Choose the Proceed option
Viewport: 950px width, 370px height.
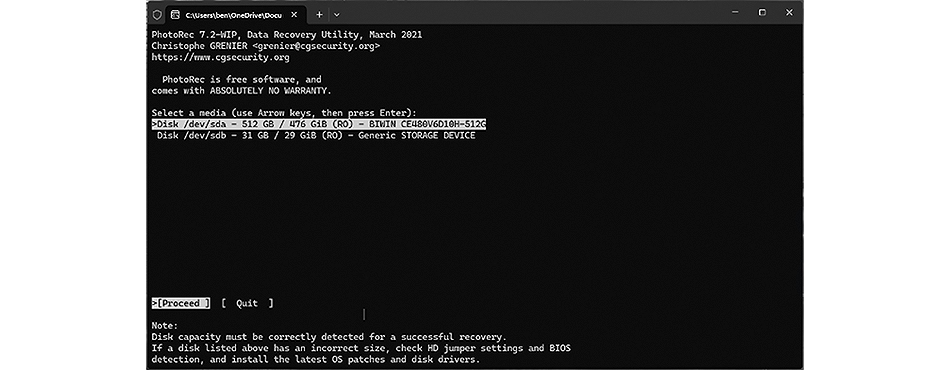[x=181, y=303]
